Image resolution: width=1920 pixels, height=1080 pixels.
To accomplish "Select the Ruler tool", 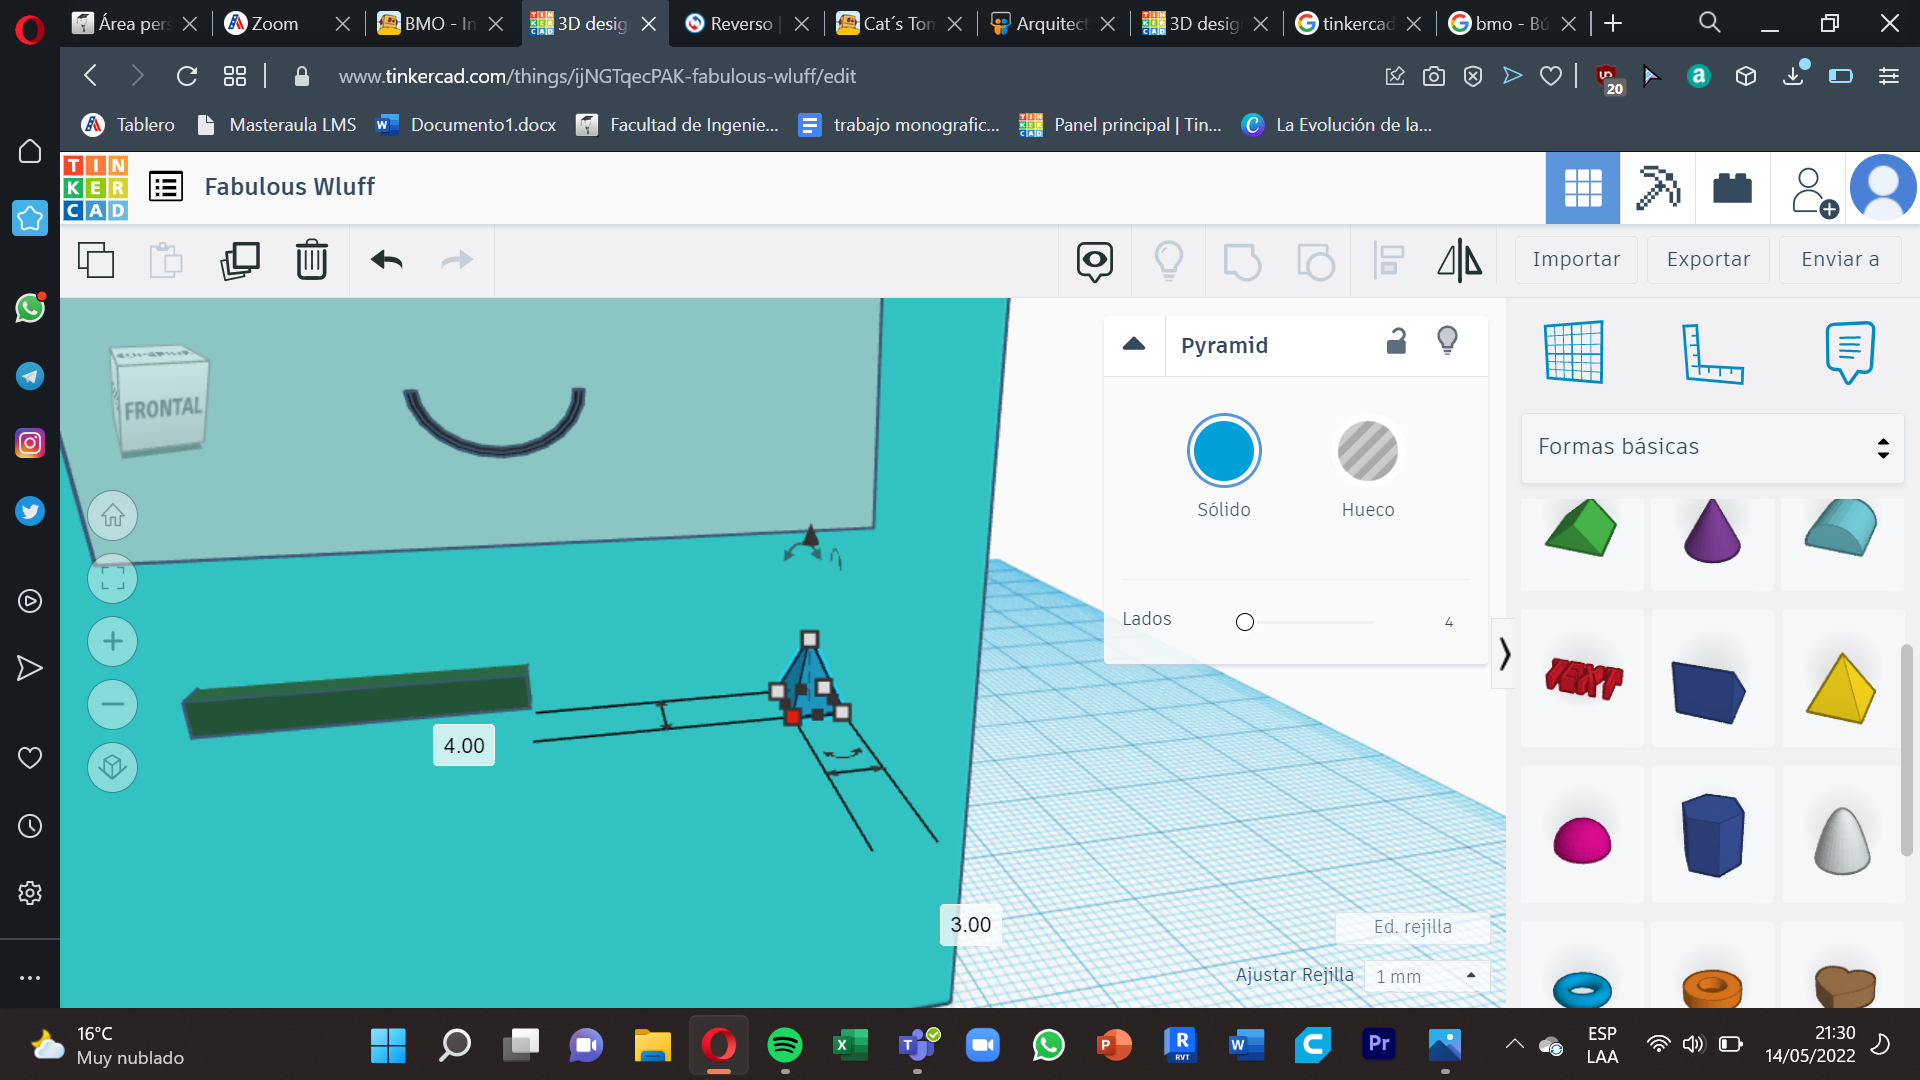I will pyautogui.click(x=1712, y=353).
